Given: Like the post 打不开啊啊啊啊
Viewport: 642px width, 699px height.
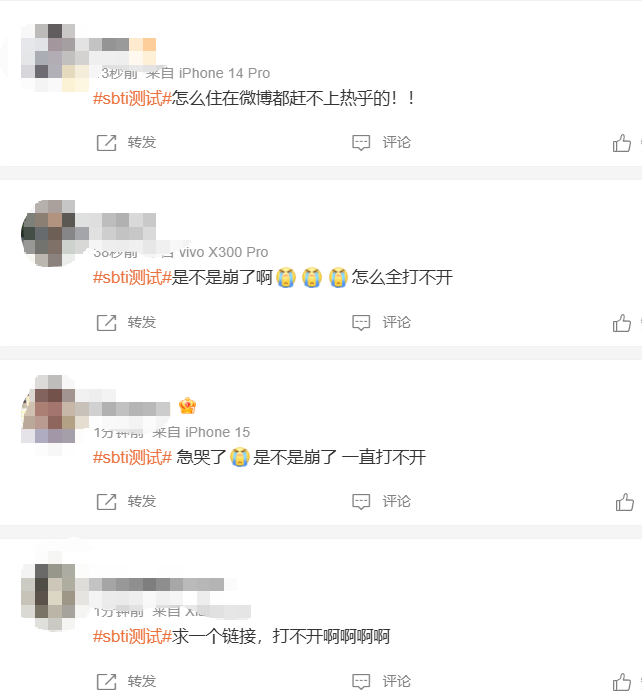Looking at the screenshot, I should [621, 682].
